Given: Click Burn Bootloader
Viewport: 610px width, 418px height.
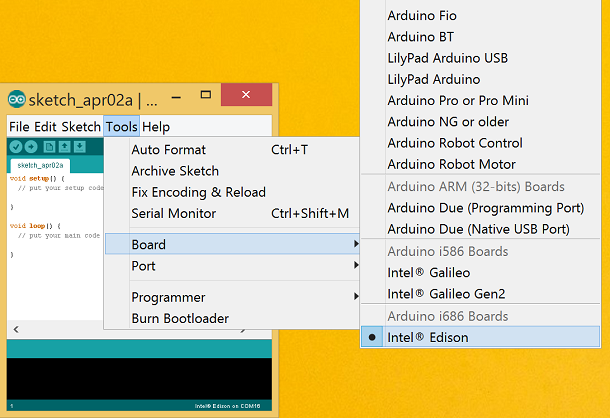Looking at the screenshot, I should (x=180, y=319).
